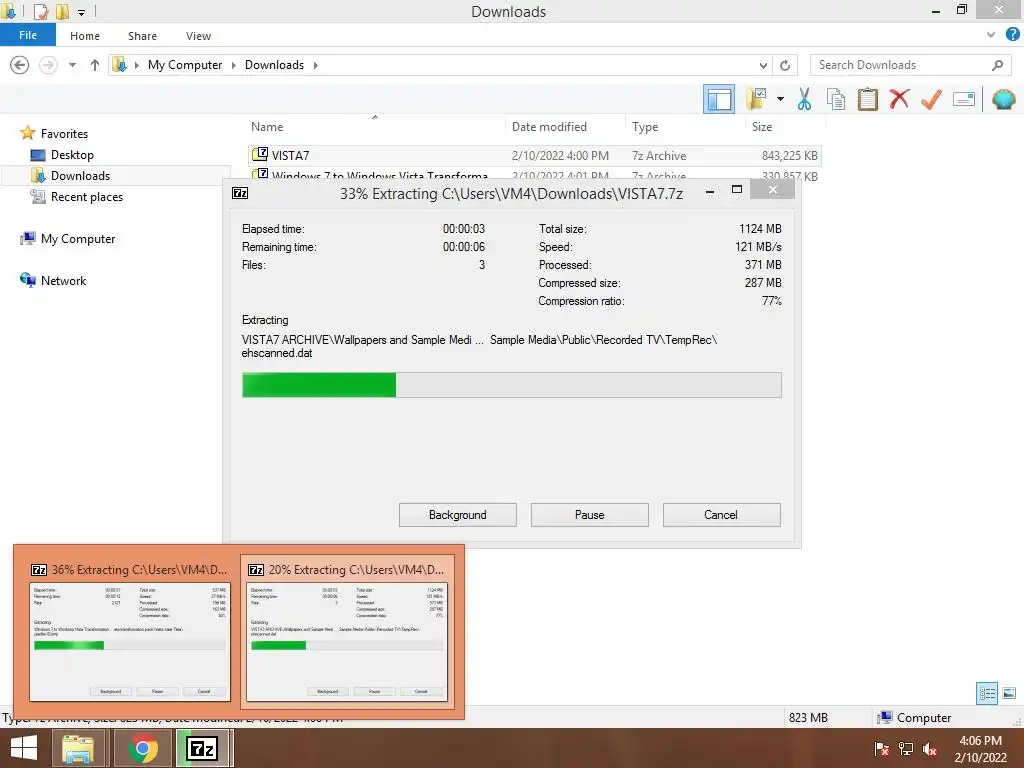
Task: Click the Rename label icon
Action: click(964, 99)
